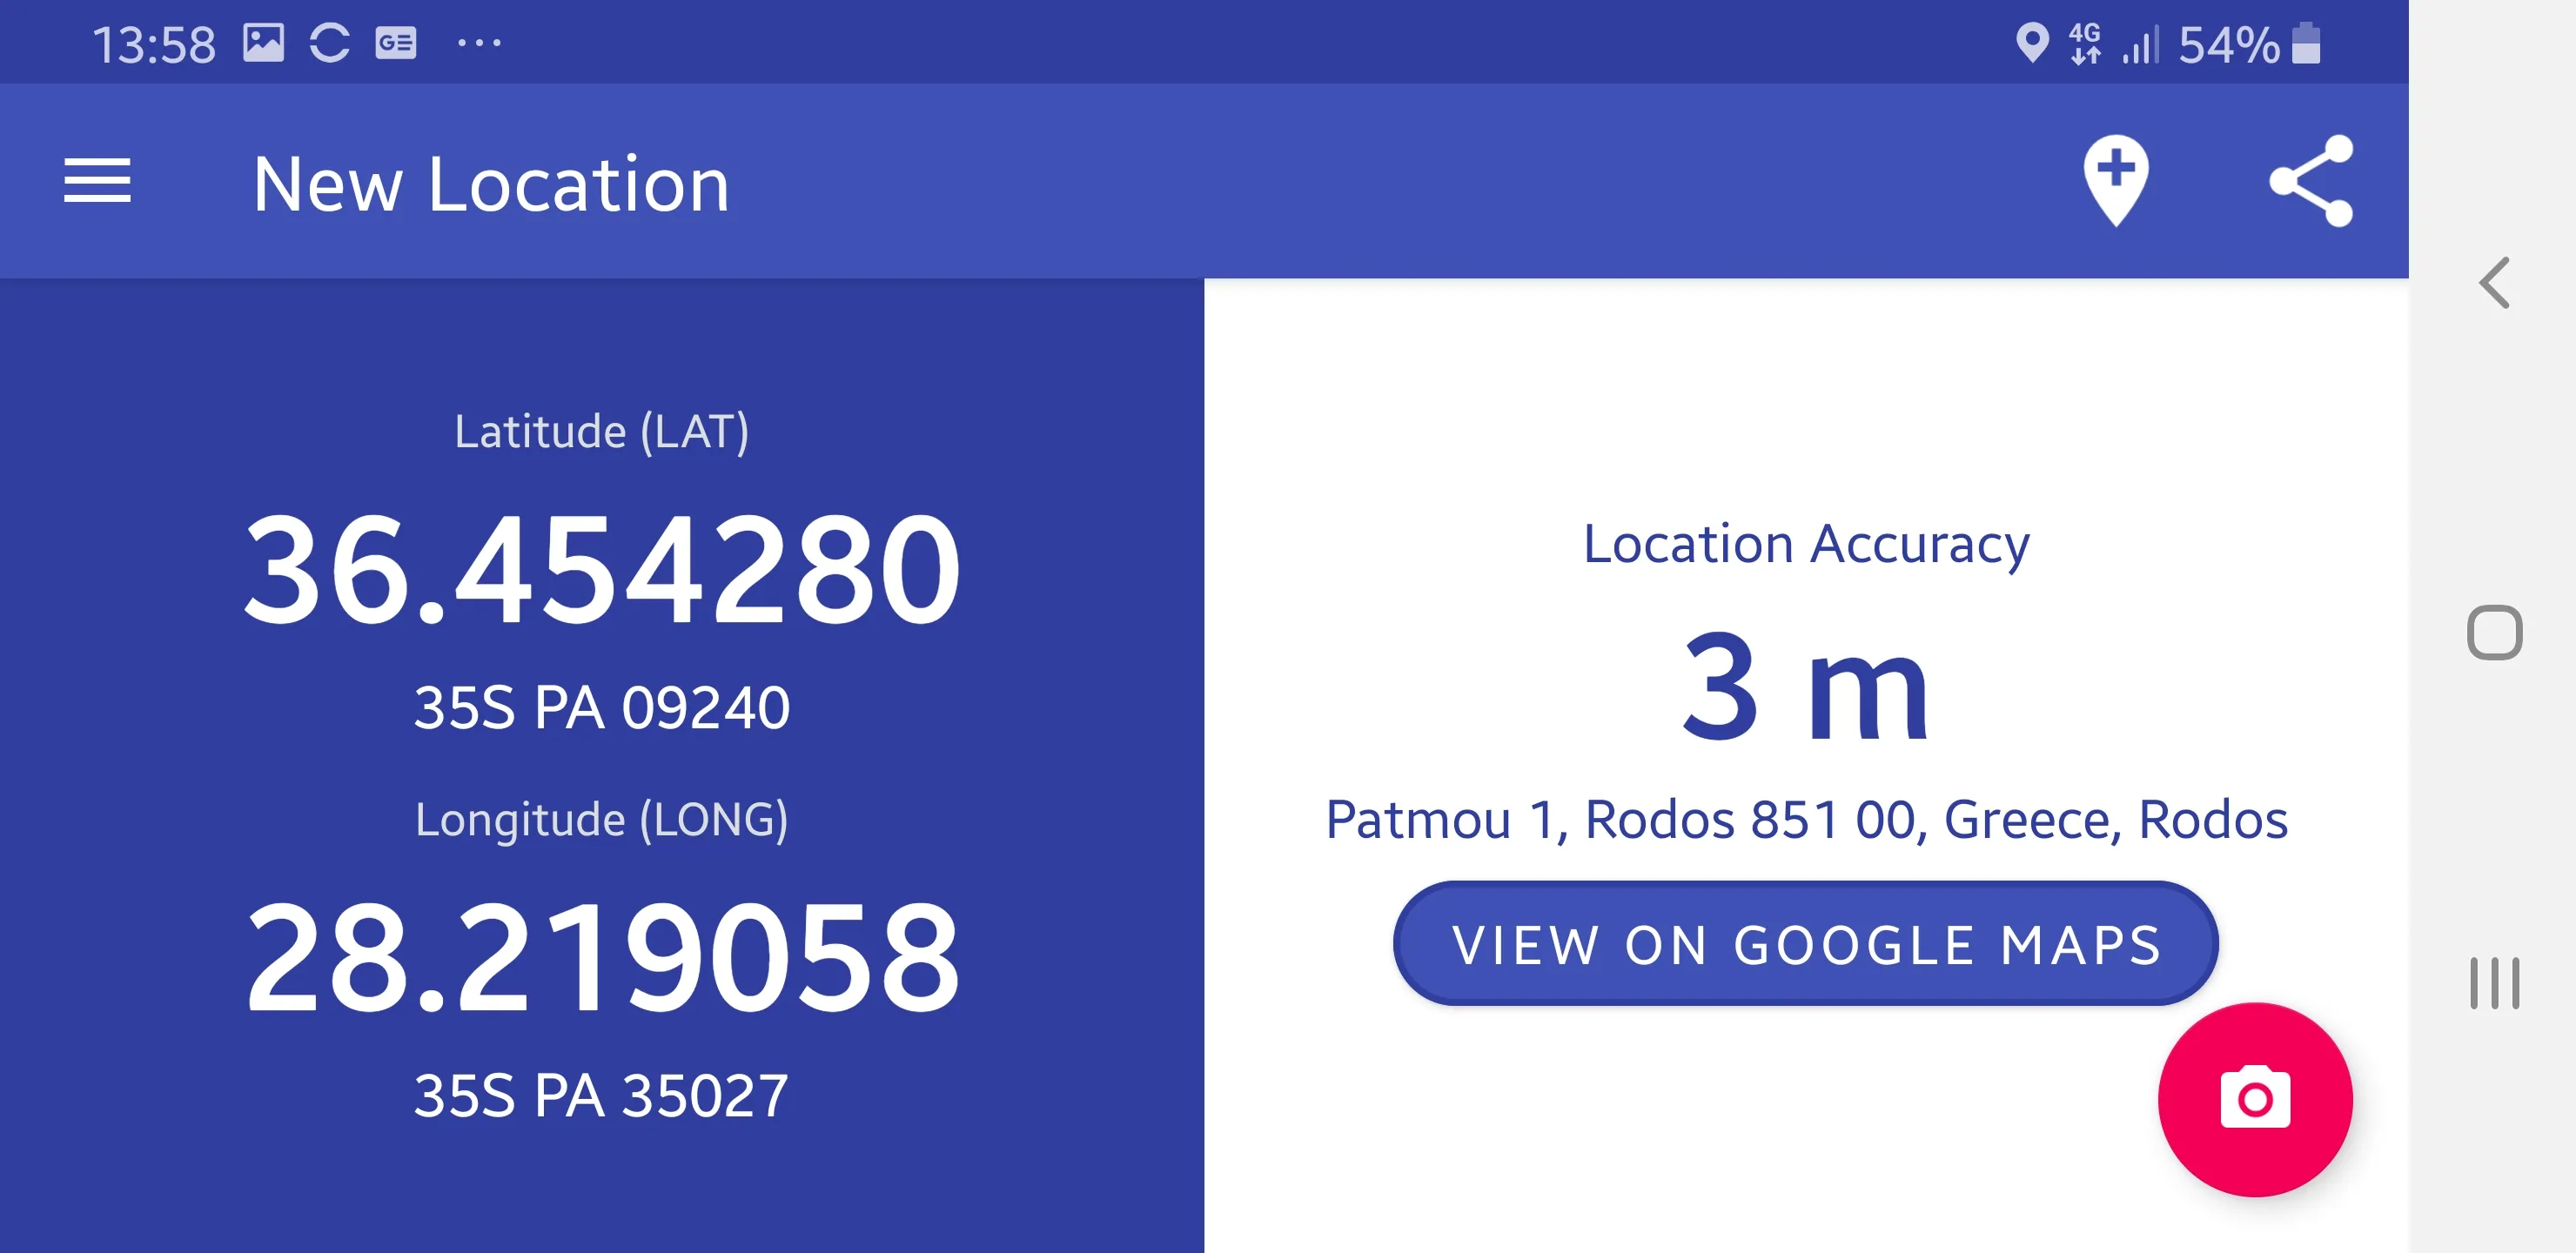This screenshot has width=2576, height=1253.
Task: Tap UTM coordinate 35S PA 09240
Action: click(x=601, y=707)
